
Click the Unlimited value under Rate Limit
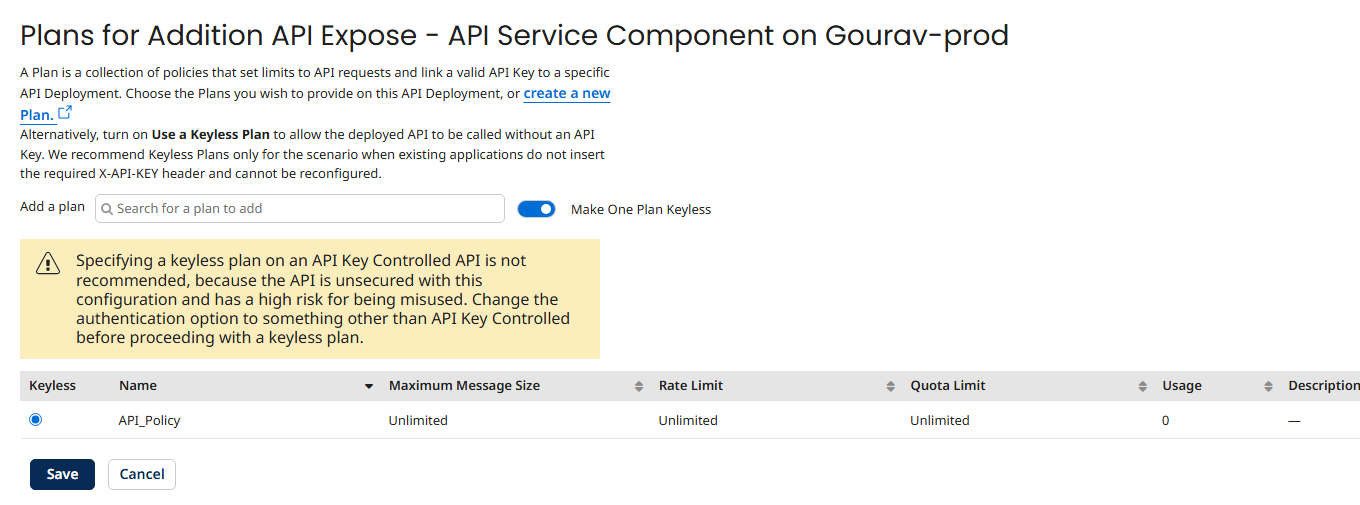point(688,421)
